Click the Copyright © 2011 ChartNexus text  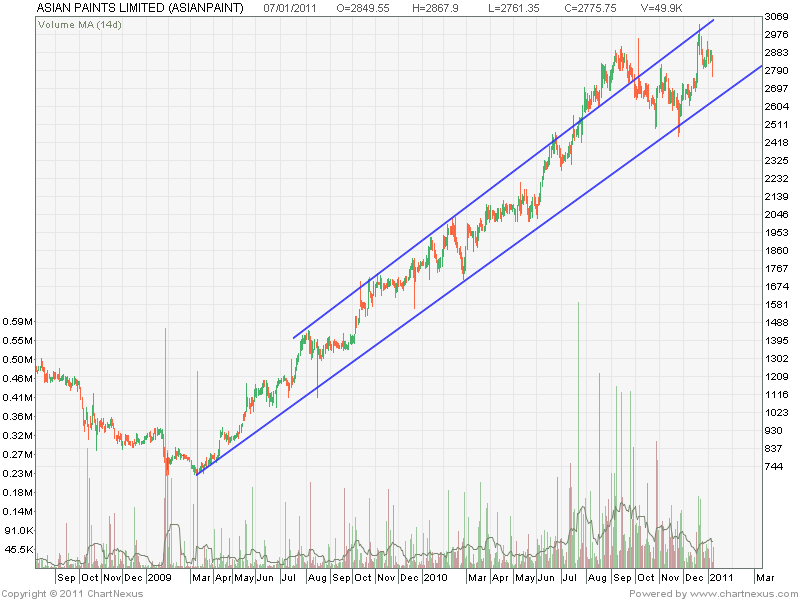tap(72, 594)
